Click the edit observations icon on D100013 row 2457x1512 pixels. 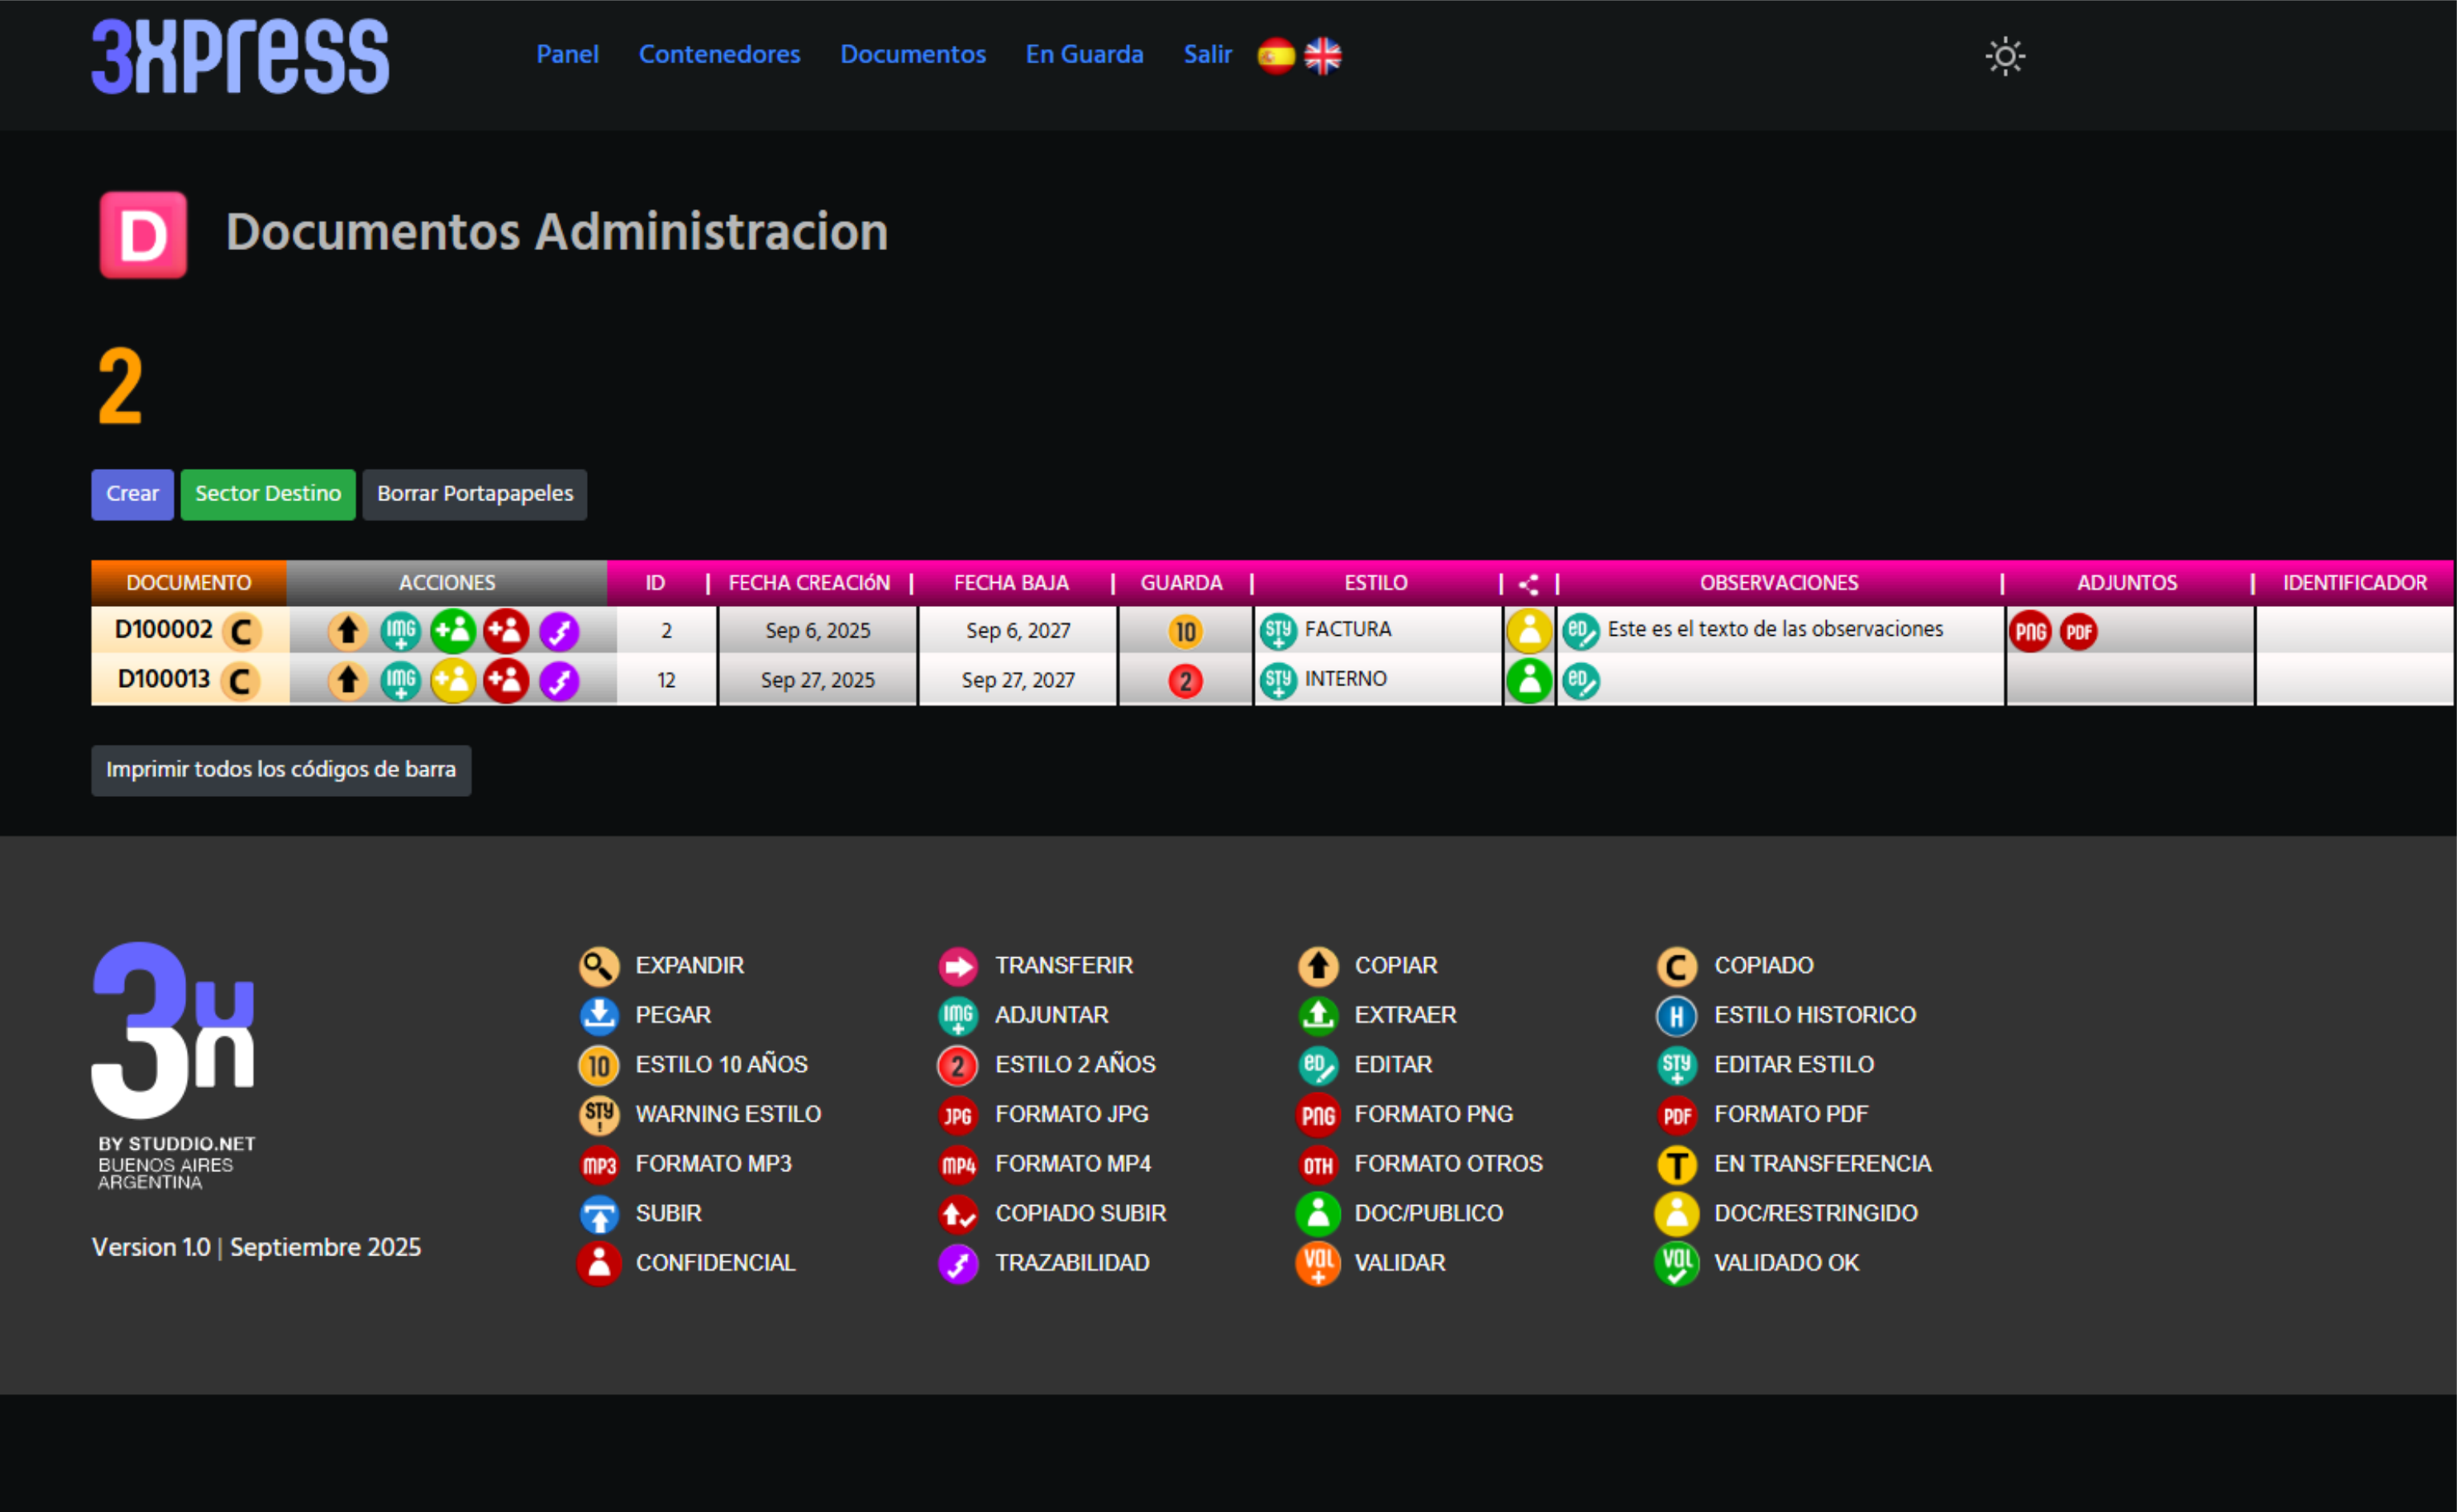1580,681
